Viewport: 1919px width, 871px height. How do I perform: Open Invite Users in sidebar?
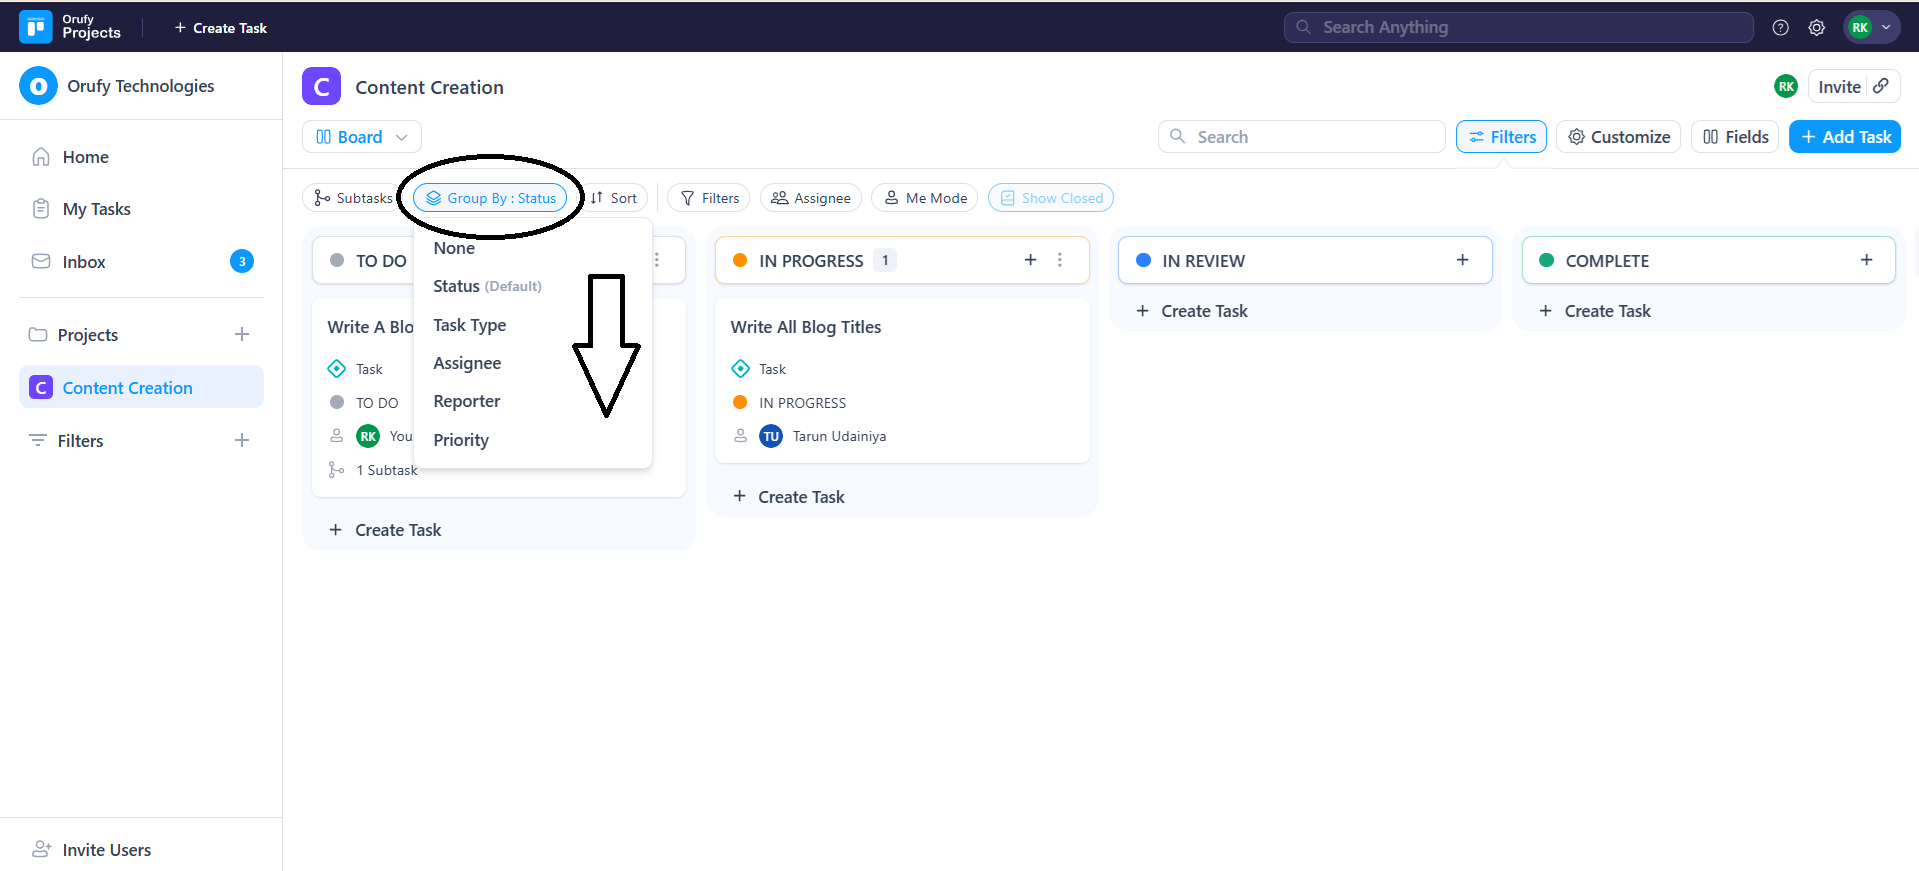pos(106,849)
